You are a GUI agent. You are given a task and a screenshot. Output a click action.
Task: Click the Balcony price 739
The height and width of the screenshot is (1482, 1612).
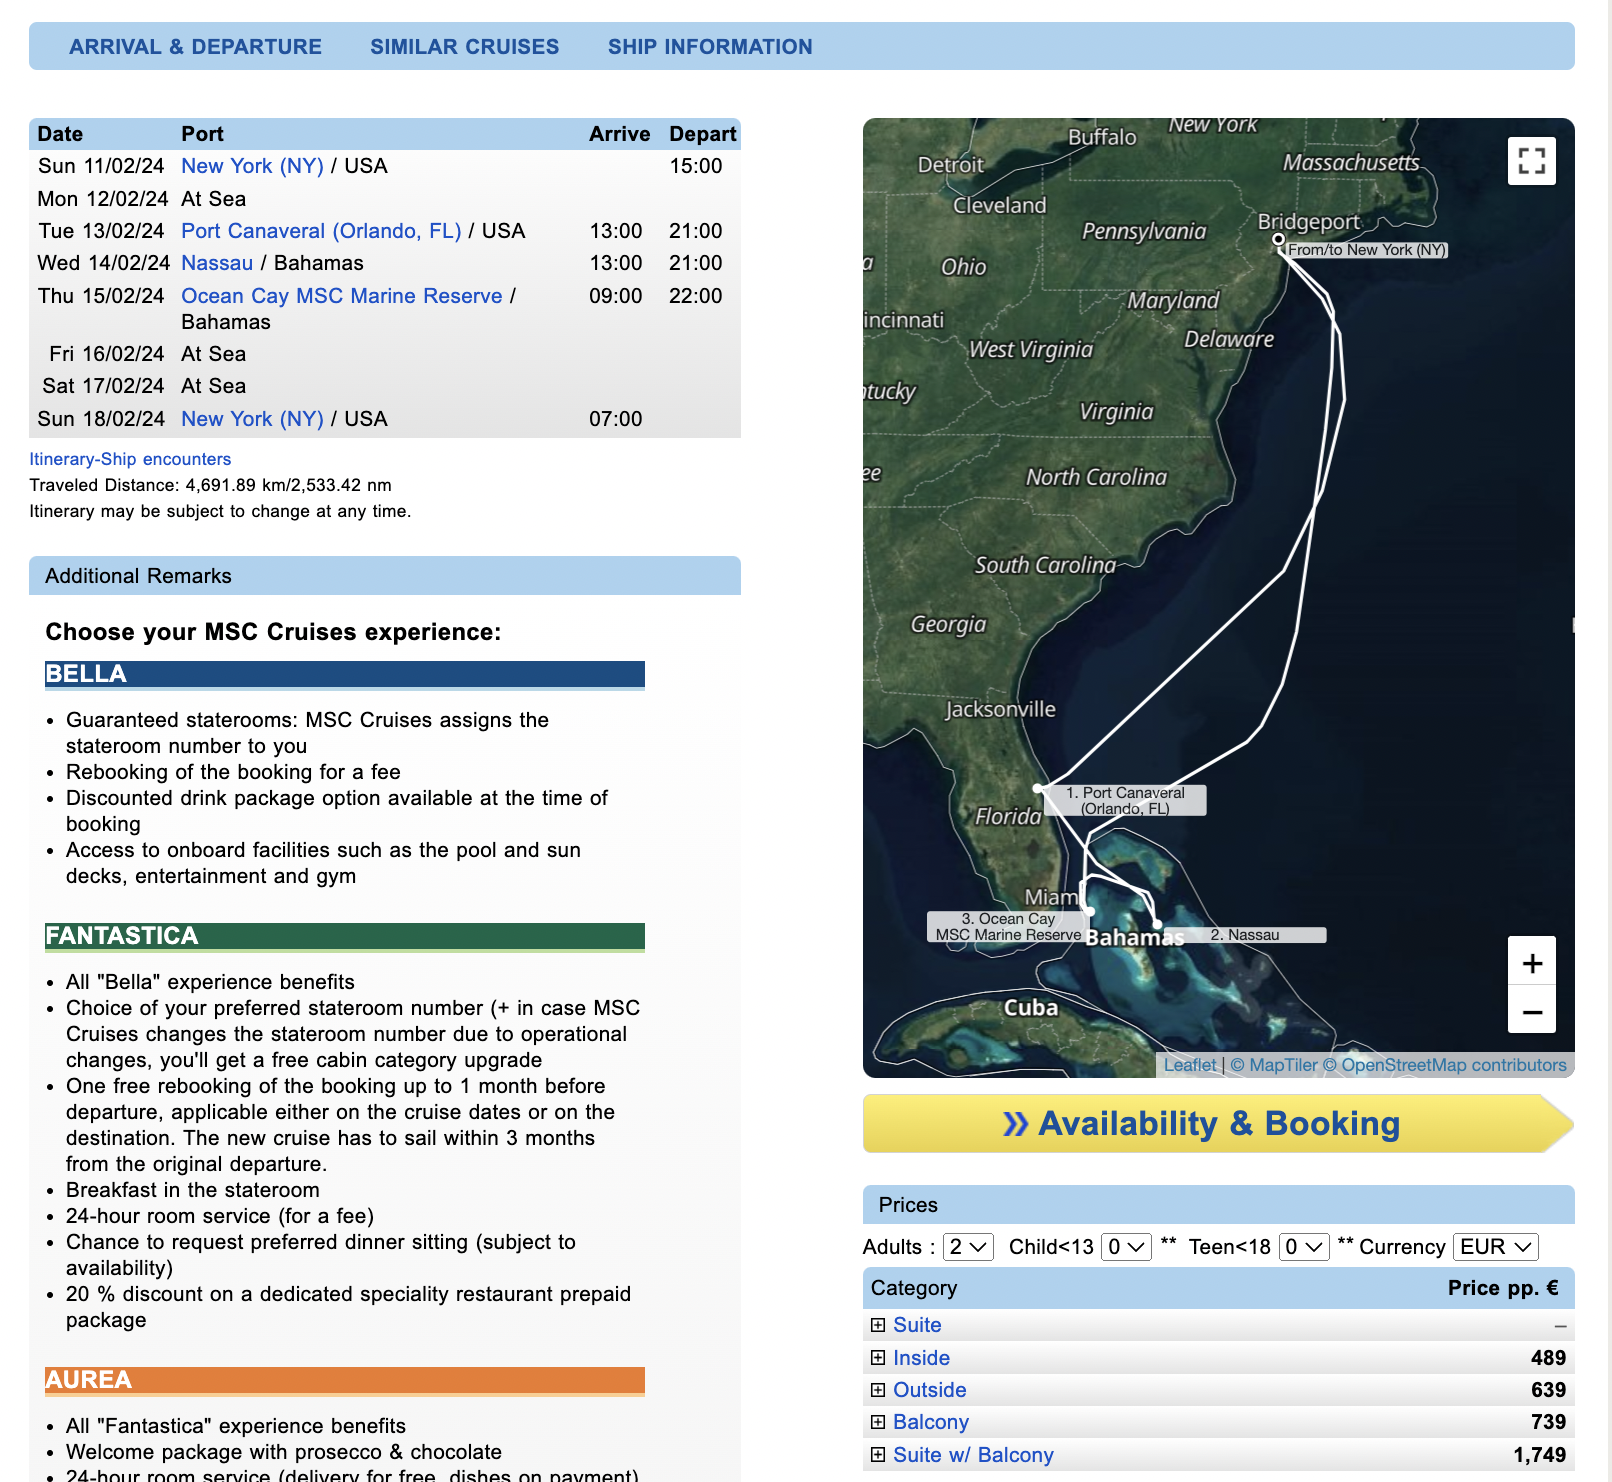pyautogui.click(x=1548, y=1422)
